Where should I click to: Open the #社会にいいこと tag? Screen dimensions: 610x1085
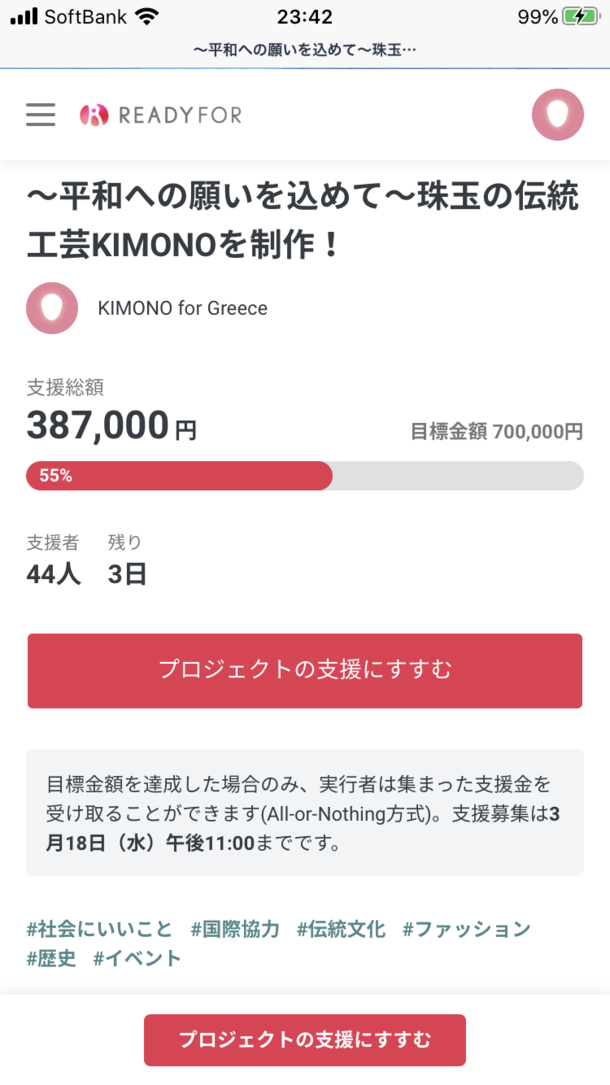99,929
